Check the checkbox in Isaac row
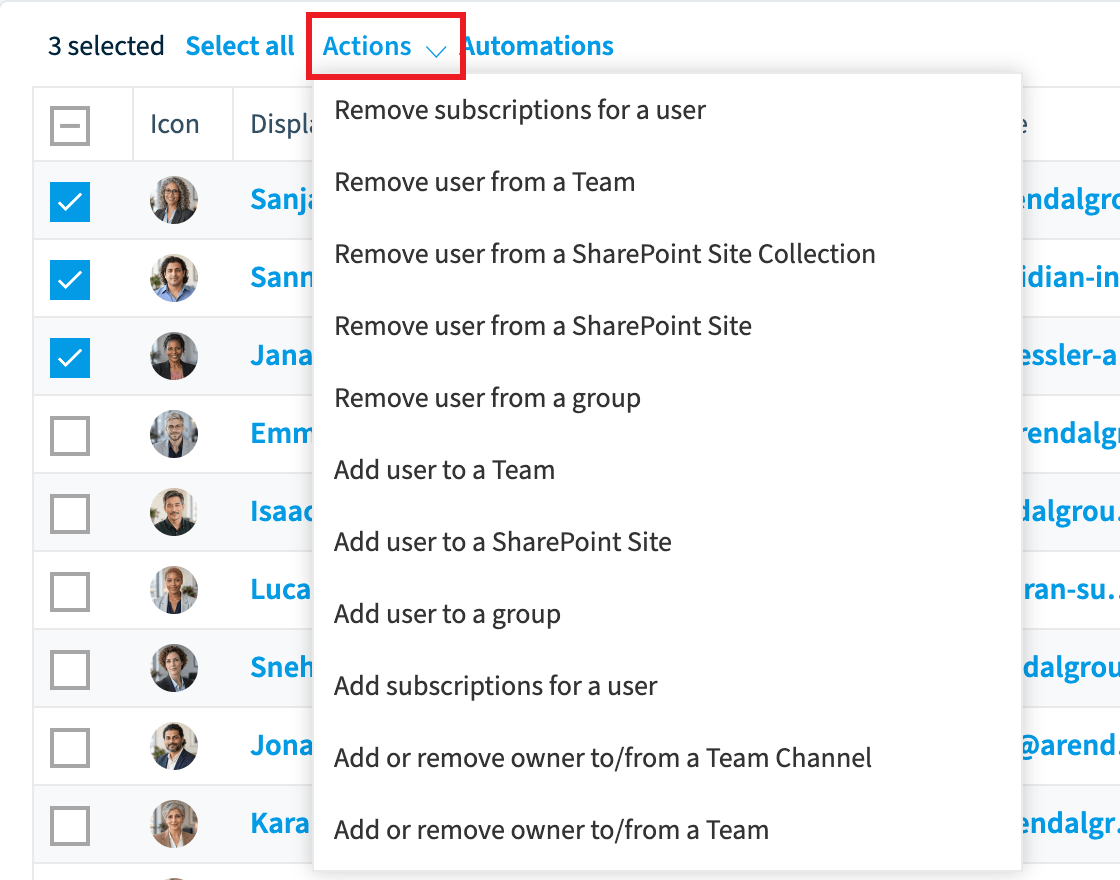Image resolution: width=1120 pixels, height=880 pixels. pos(70,514)
